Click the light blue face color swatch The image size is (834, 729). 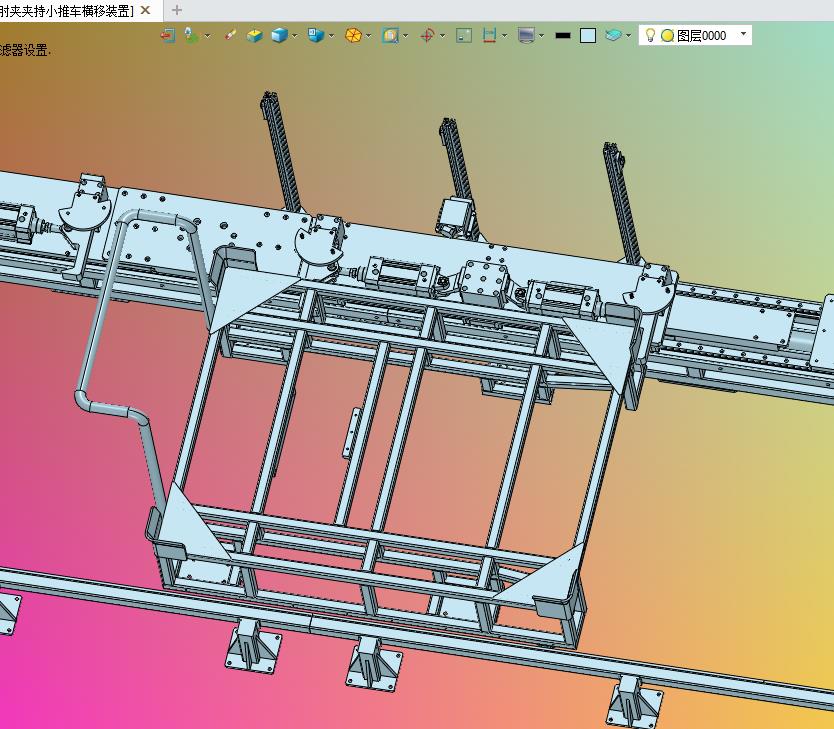(588, 36)
